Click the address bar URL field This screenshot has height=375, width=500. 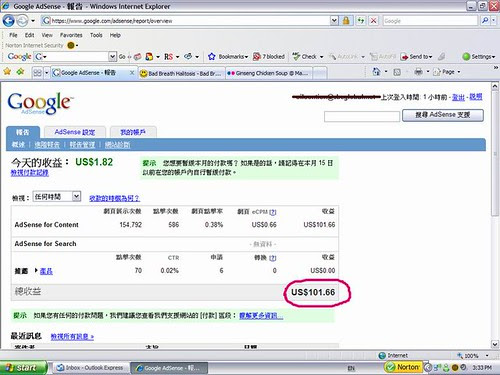pyautogui.click(x=187, y=21)
